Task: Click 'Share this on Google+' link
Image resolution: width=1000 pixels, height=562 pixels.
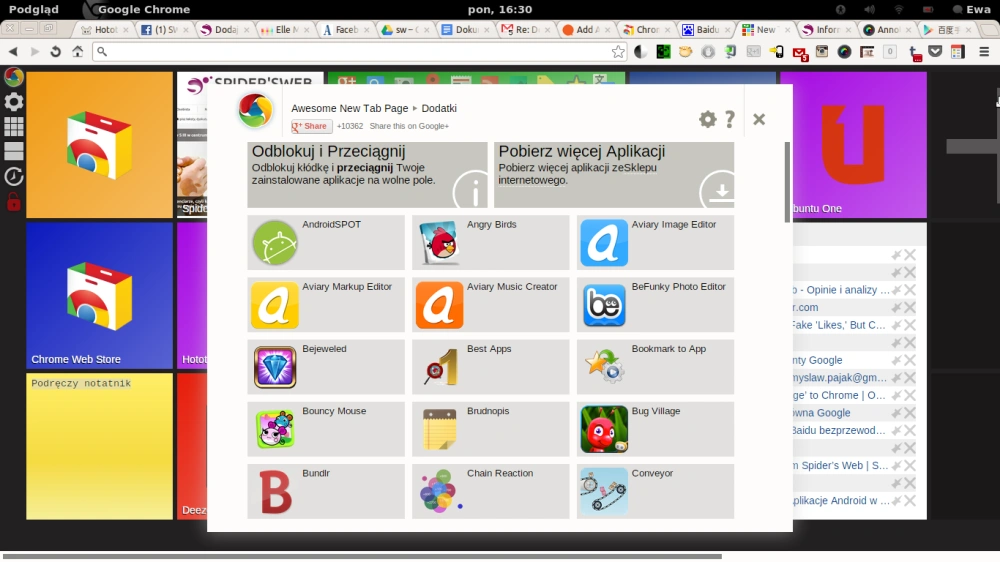Action: coord(409,126)
